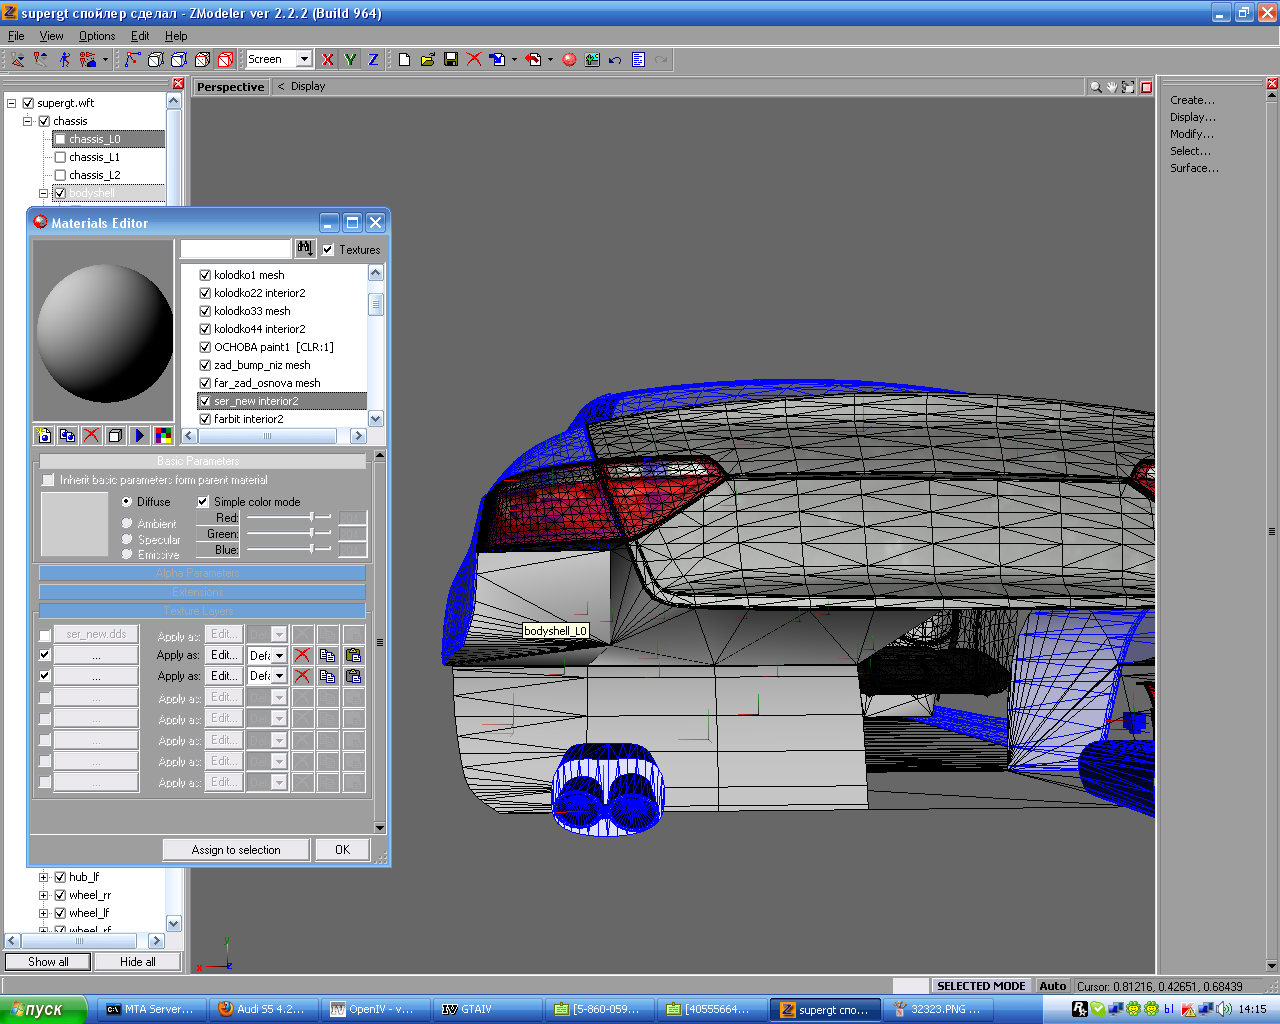1280x1024 pixels.
Task: Click the X axis lock button
Action: pyautogui.click(x=327, y=60)
